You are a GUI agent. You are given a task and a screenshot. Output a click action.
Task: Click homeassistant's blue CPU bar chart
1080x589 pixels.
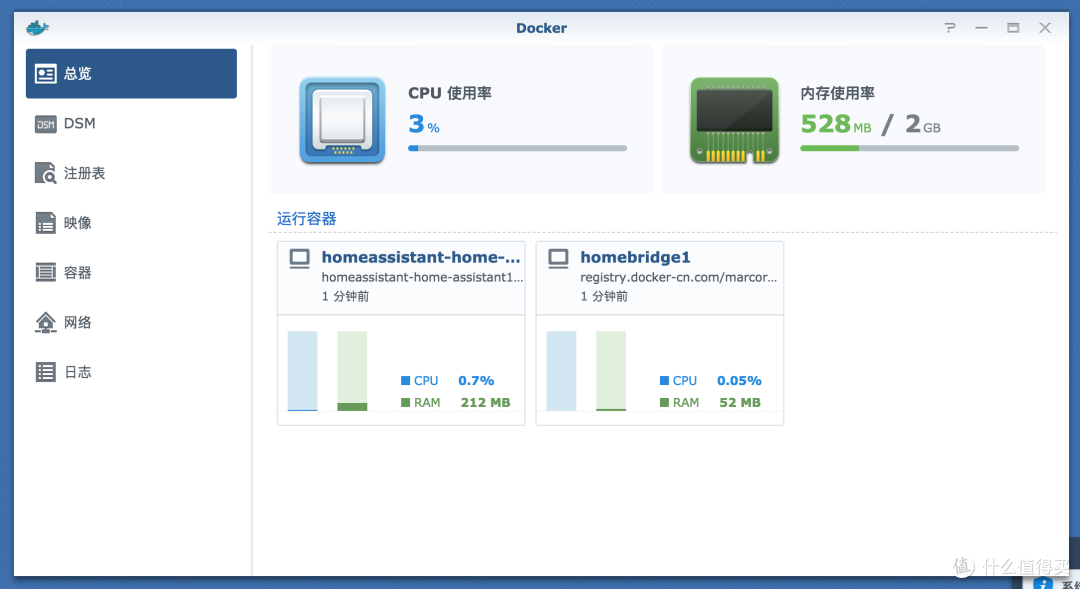(x=302, y=371)
